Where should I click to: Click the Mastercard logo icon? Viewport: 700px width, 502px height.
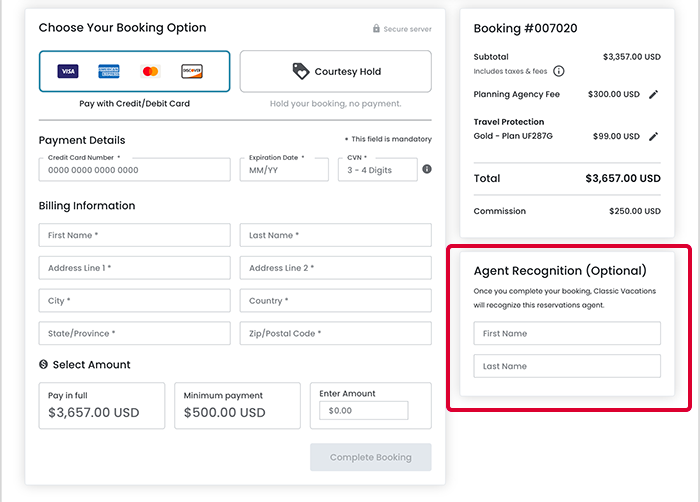[x=151, y=71]
